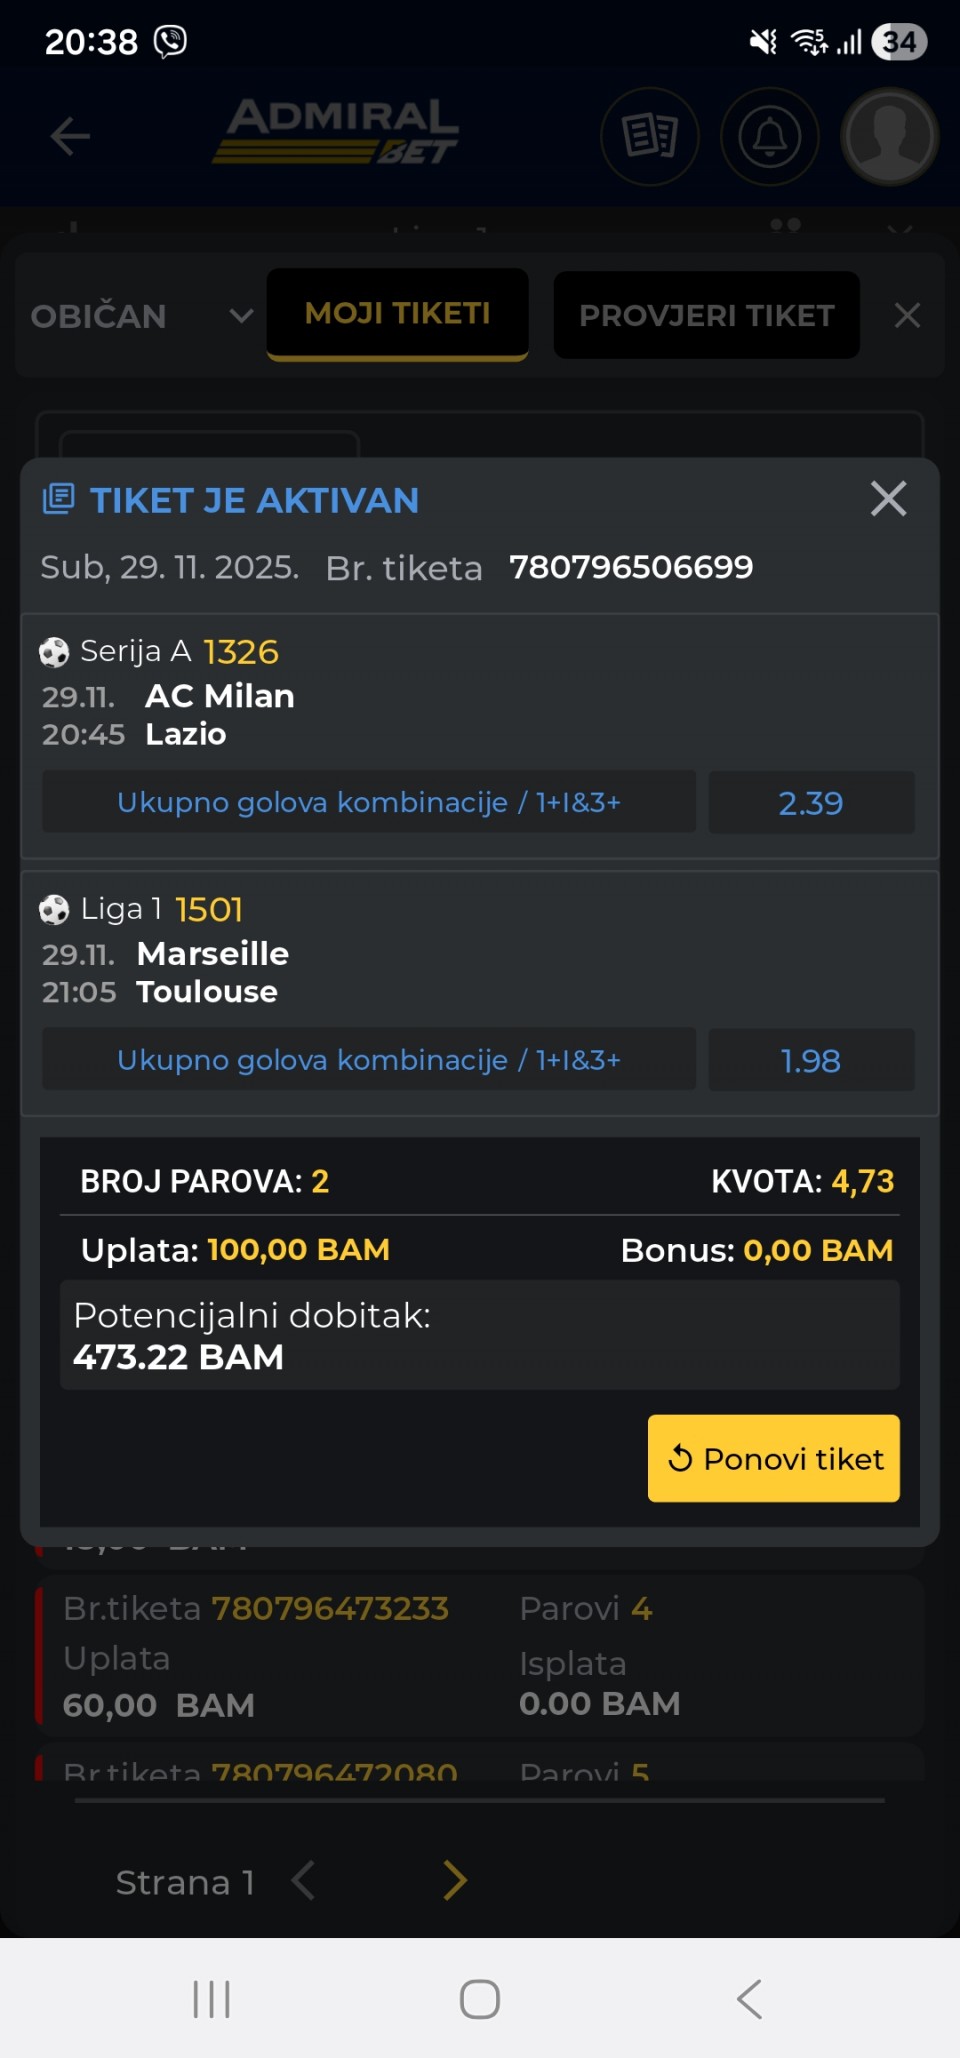Switch to the PROVJERI TIKET tab
This screenshot has width=960, height=2058.
click(706, 316)
